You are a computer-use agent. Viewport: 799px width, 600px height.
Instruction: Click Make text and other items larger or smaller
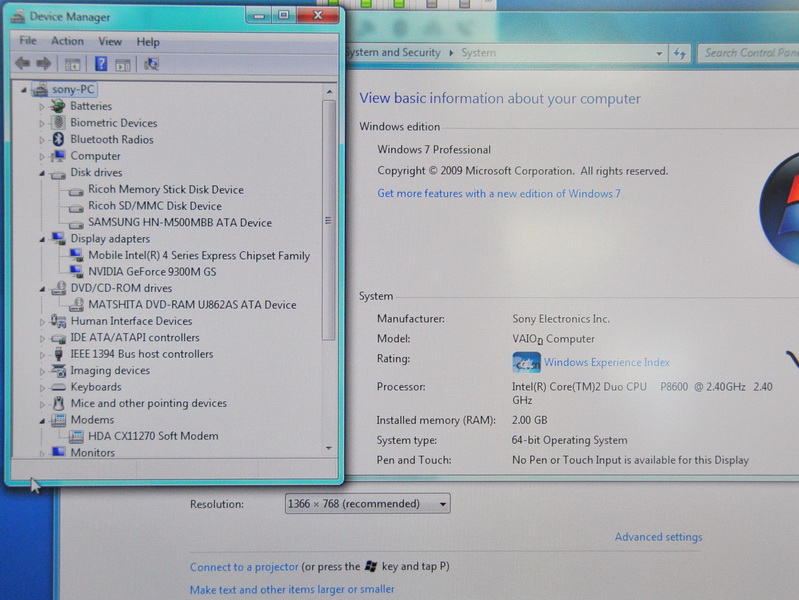tap(292, 590)
